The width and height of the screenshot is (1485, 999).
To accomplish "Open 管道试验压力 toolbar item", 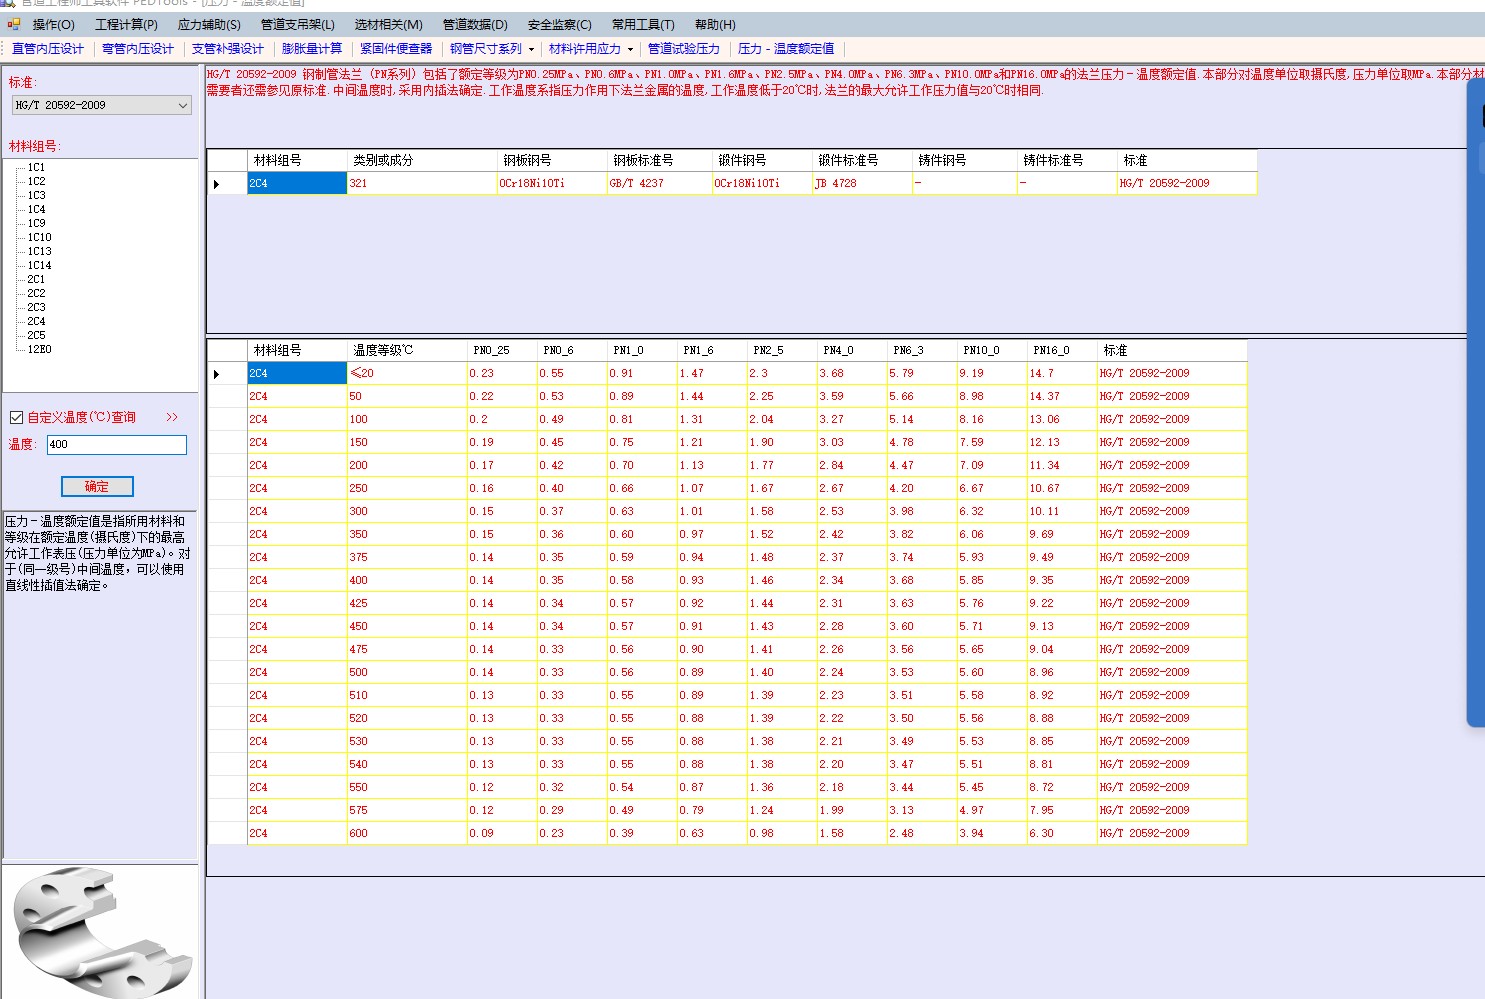I will [x=684, y=48].
